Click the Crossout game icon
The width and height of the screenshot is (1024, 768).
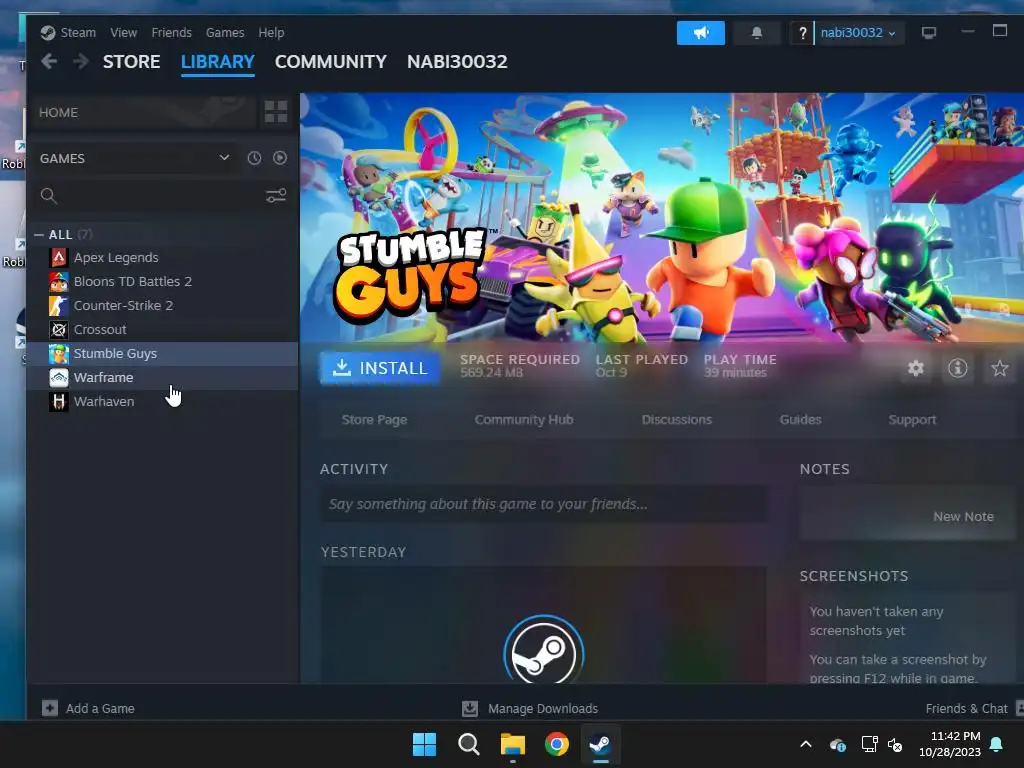(x=59, y=330)
